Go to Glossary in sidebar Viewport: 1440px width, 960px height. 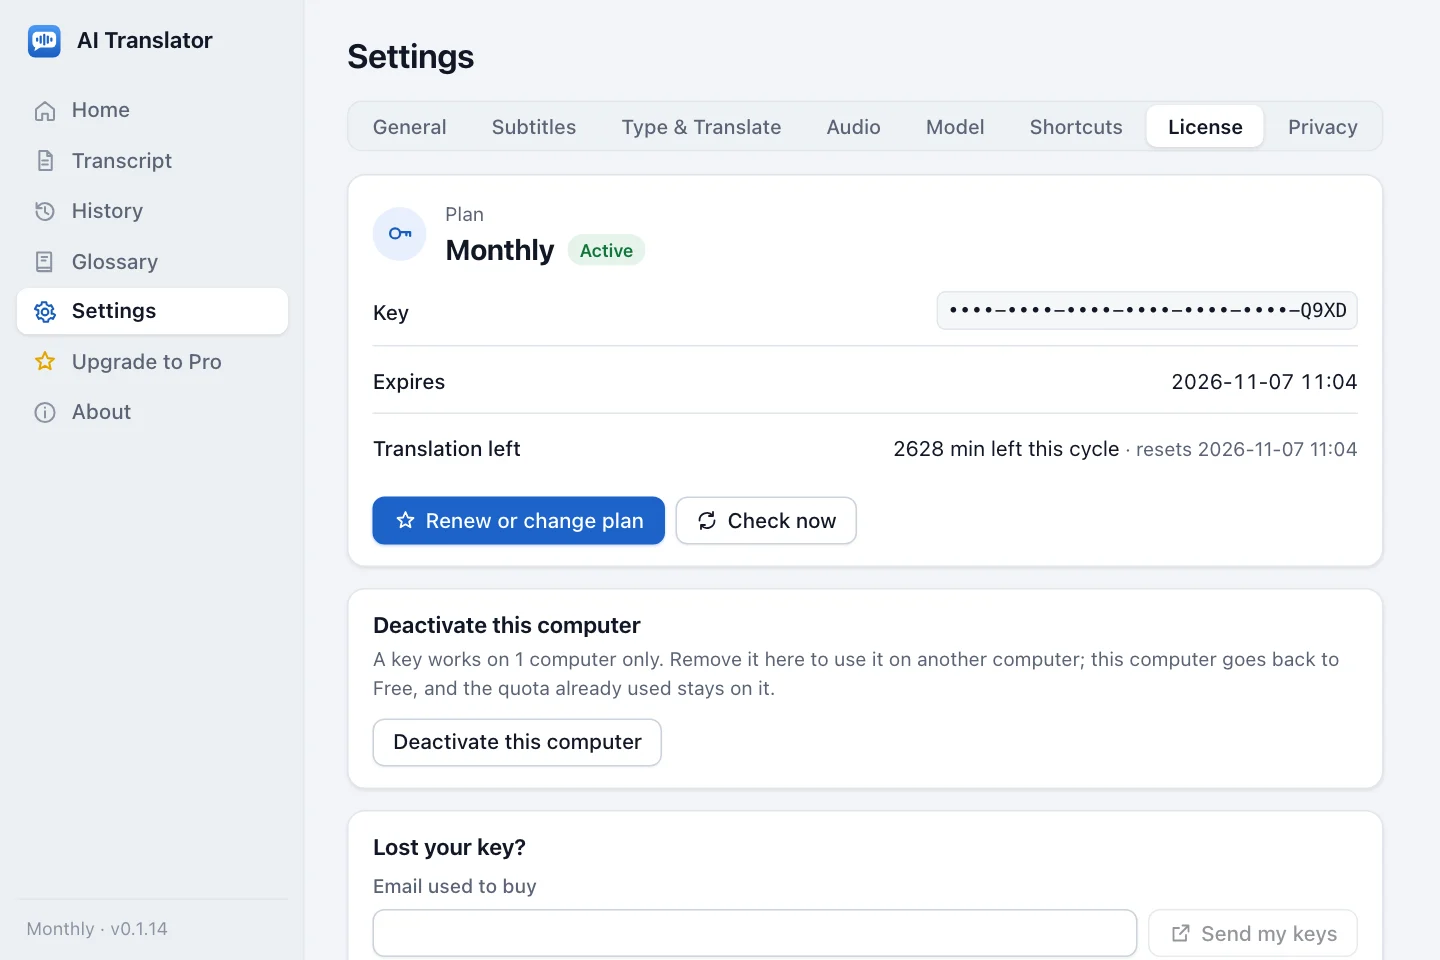tap(152, 262)
